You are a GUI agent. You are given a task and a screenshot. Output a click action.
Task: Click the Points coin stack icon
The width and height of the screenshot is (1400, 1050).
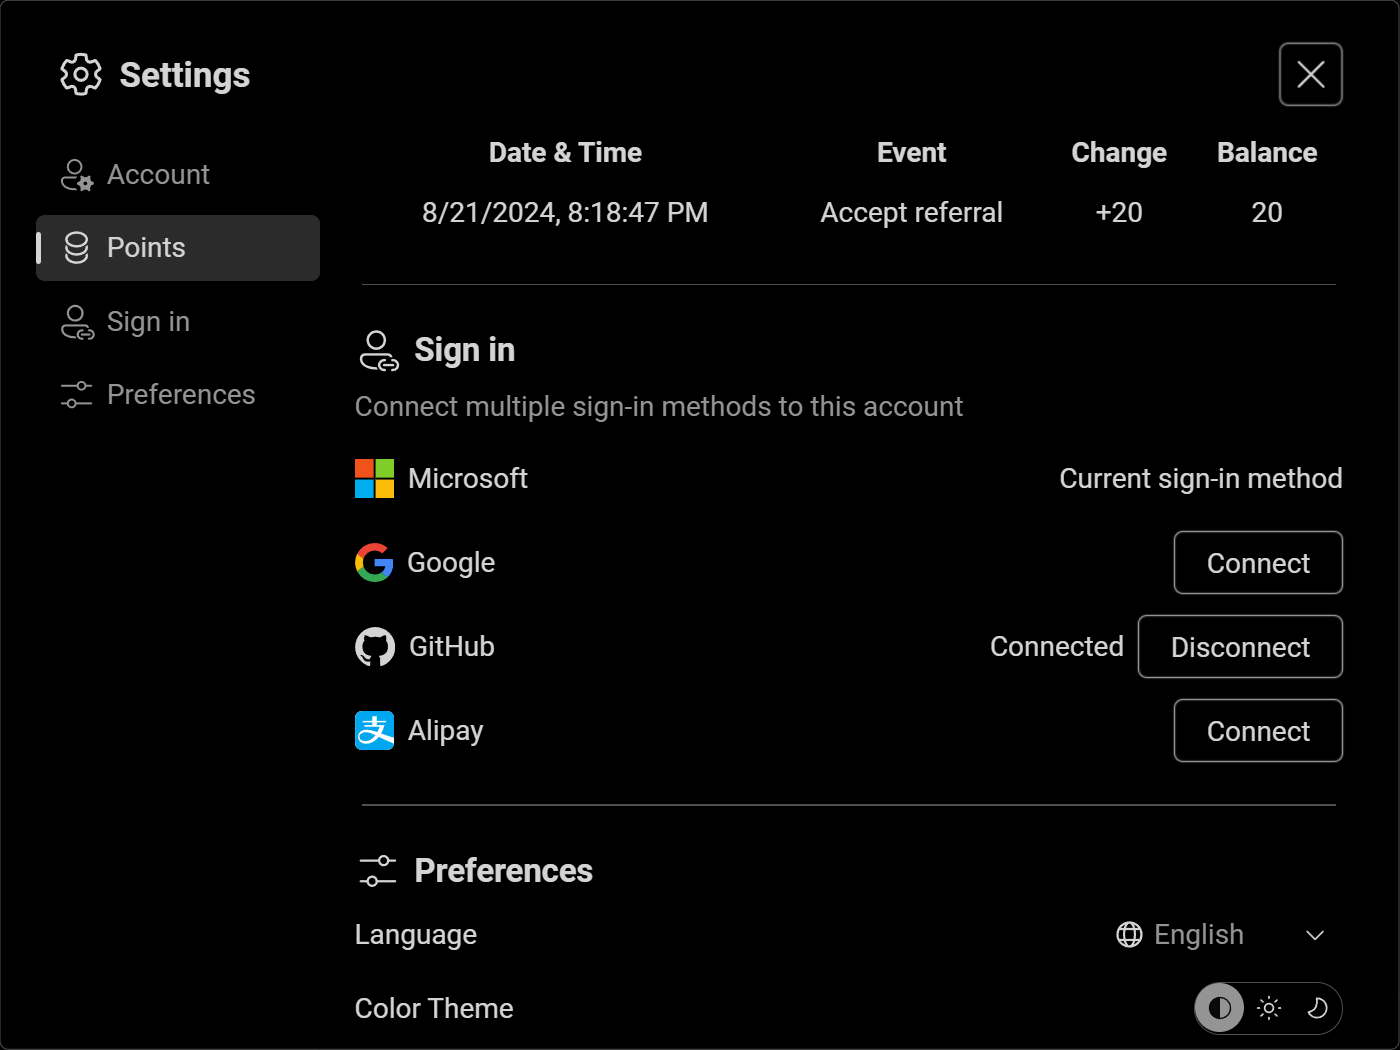coord(77,248)
